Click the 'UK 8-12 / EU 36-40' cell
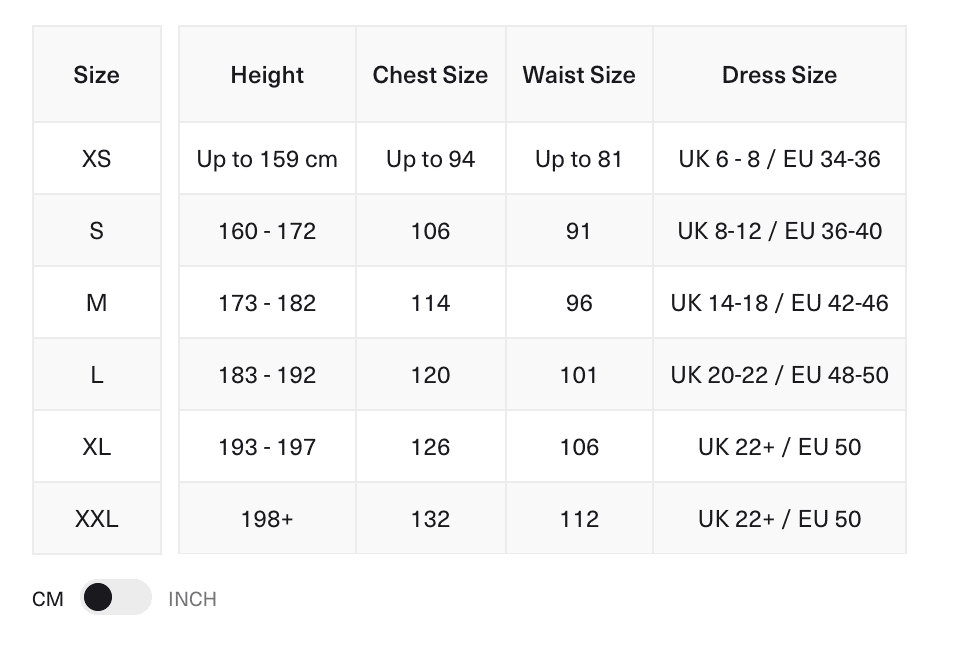970x658 pixels. pos(779,231)
